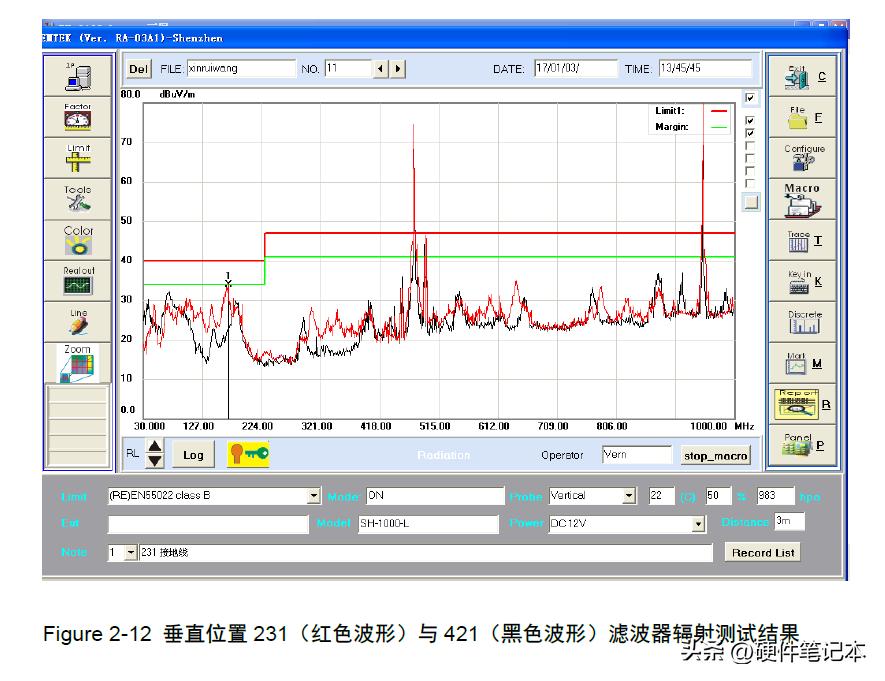Click the humidity field showing 50
Screen dimensions: 885x681
718,496
